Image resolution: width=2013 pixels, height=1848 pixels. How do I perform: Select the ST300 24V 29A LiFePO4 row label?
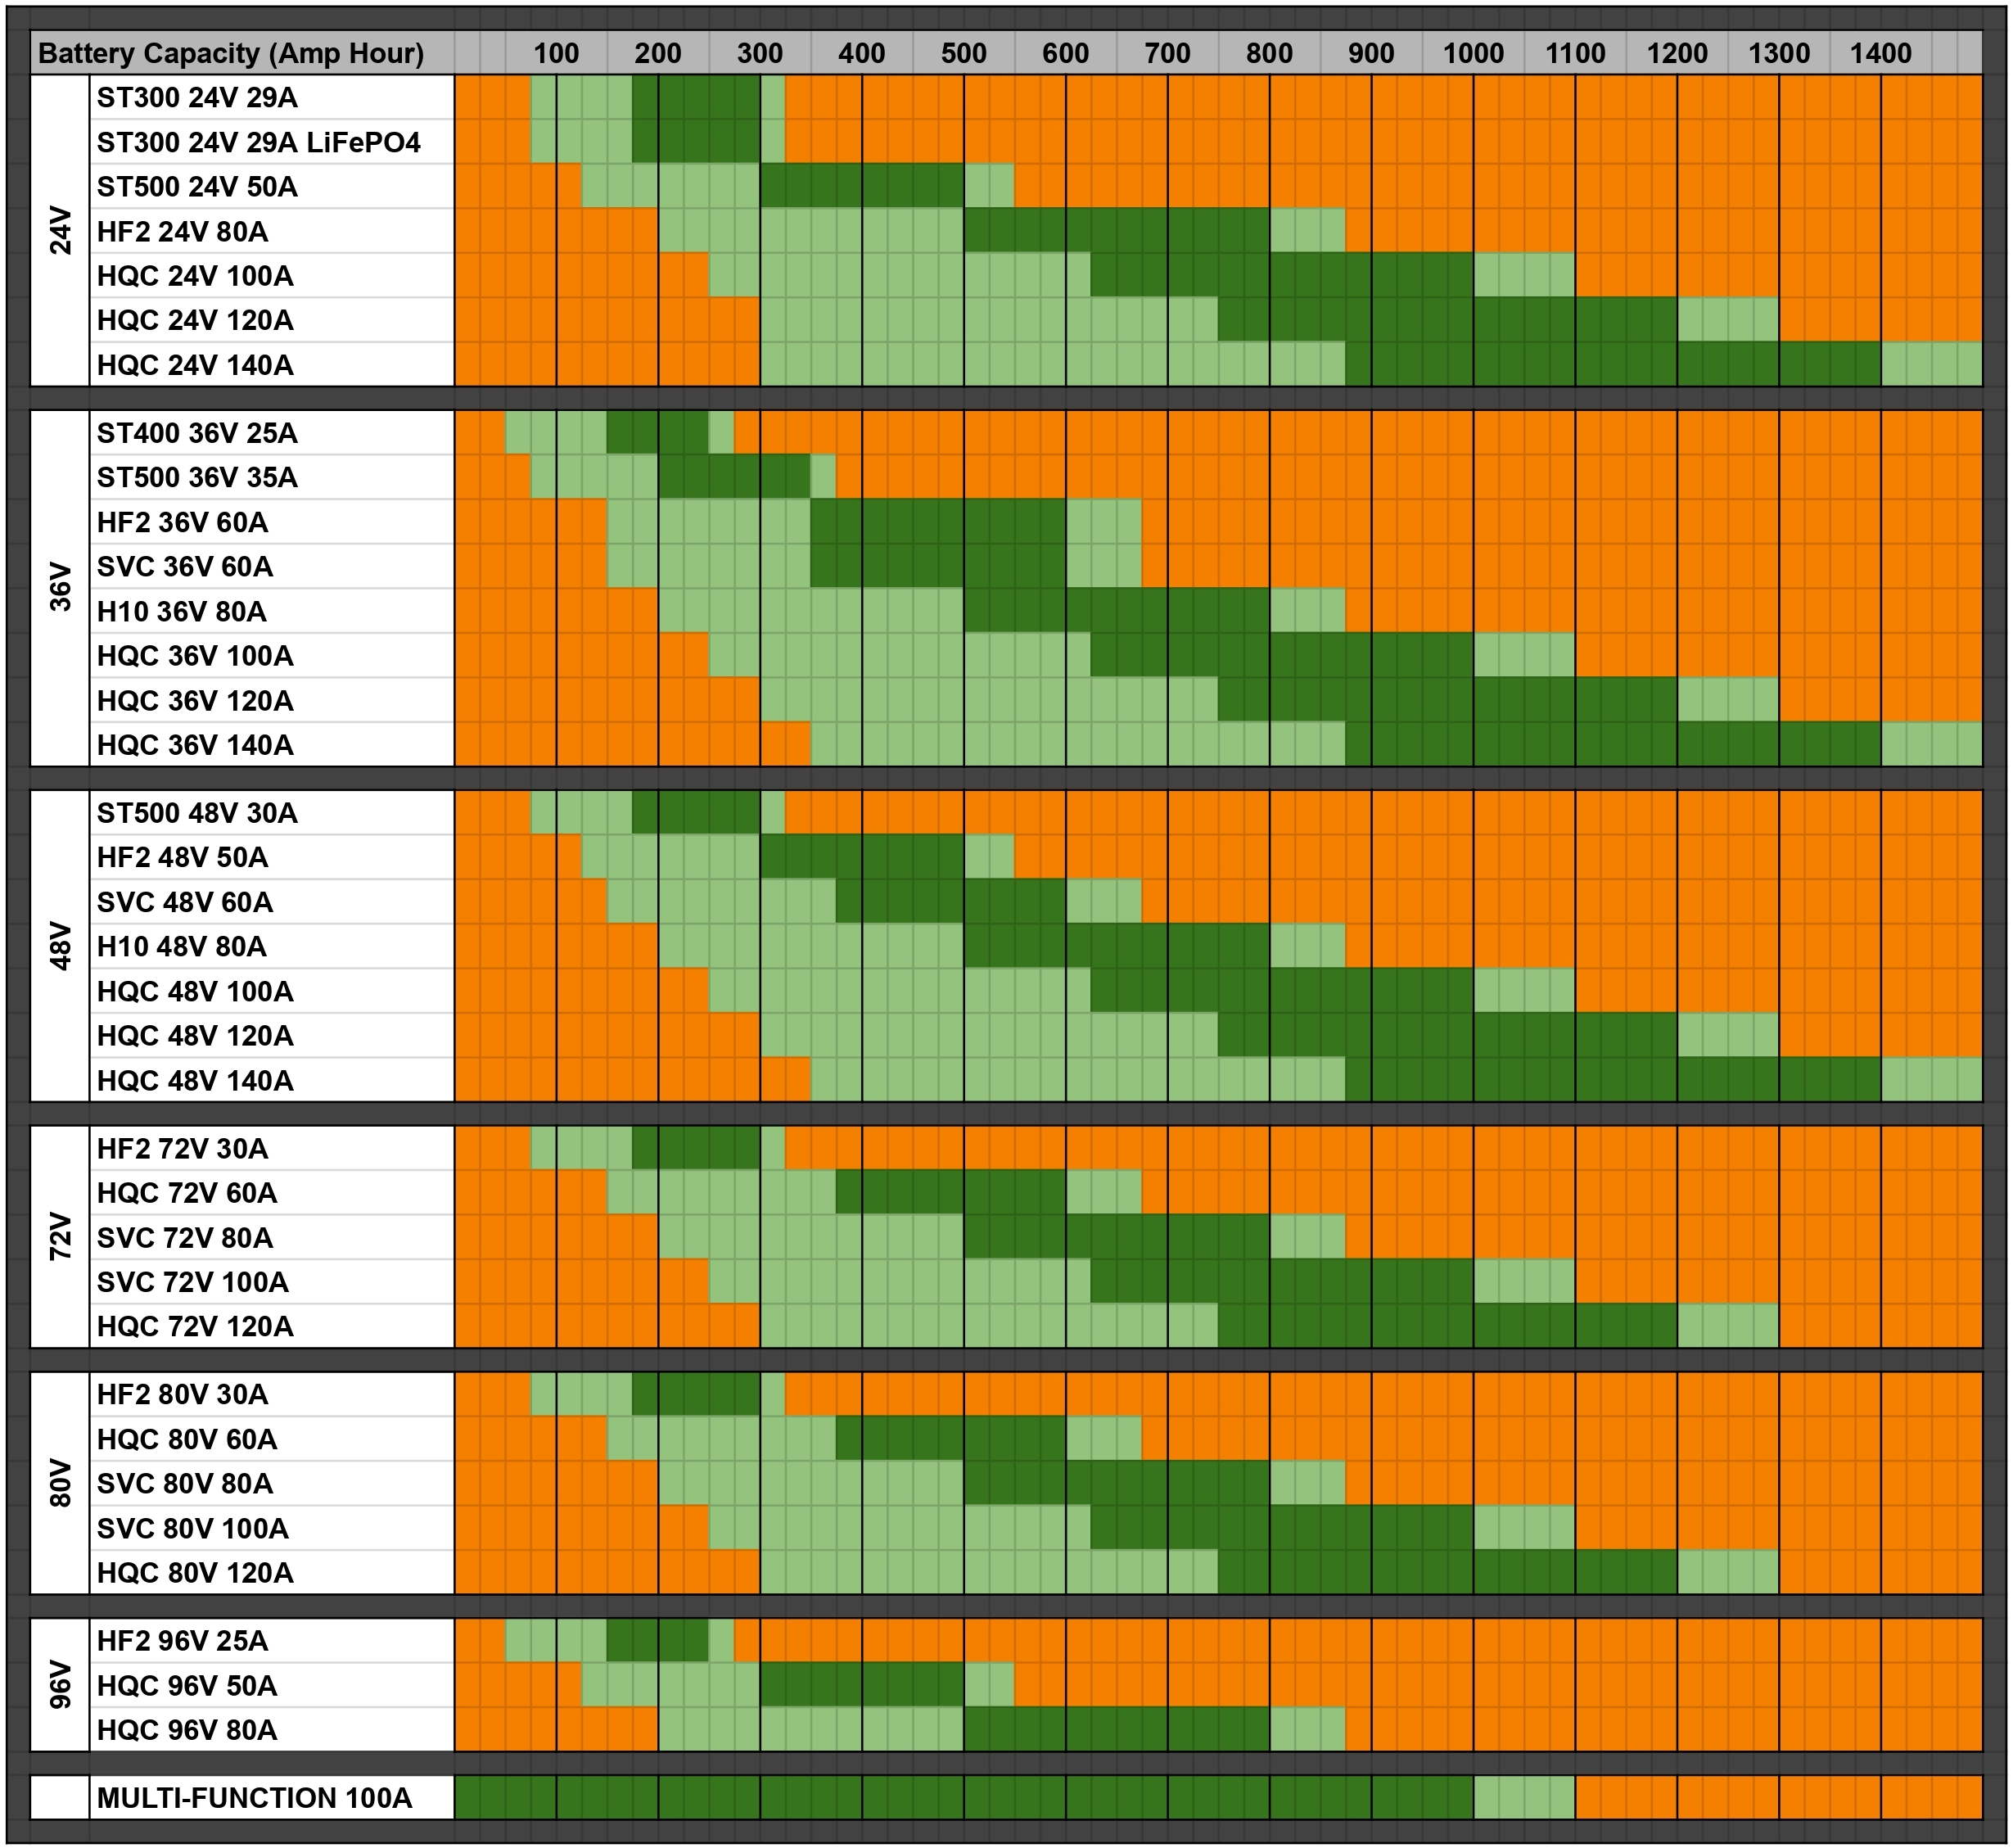[258, 143]
